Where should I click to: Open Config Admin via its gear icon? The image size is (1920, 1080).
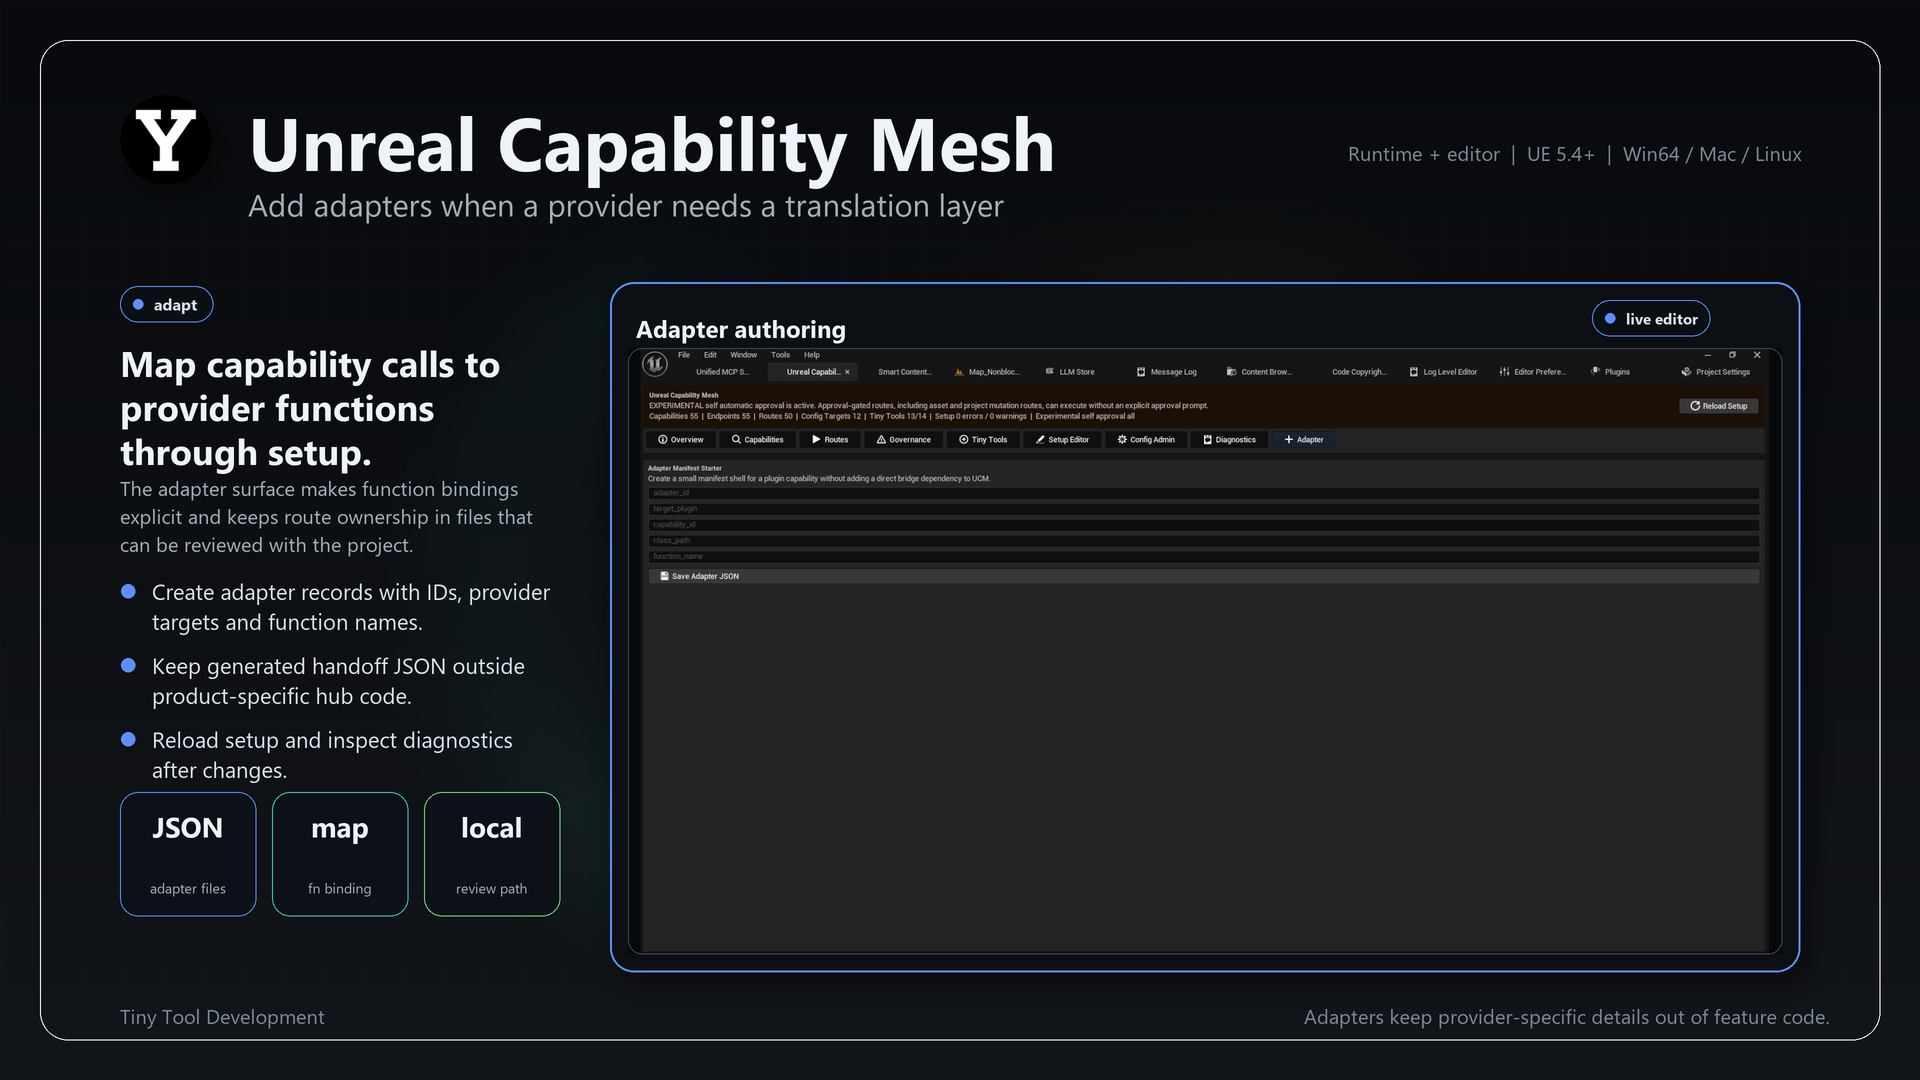coord(1122,440)
